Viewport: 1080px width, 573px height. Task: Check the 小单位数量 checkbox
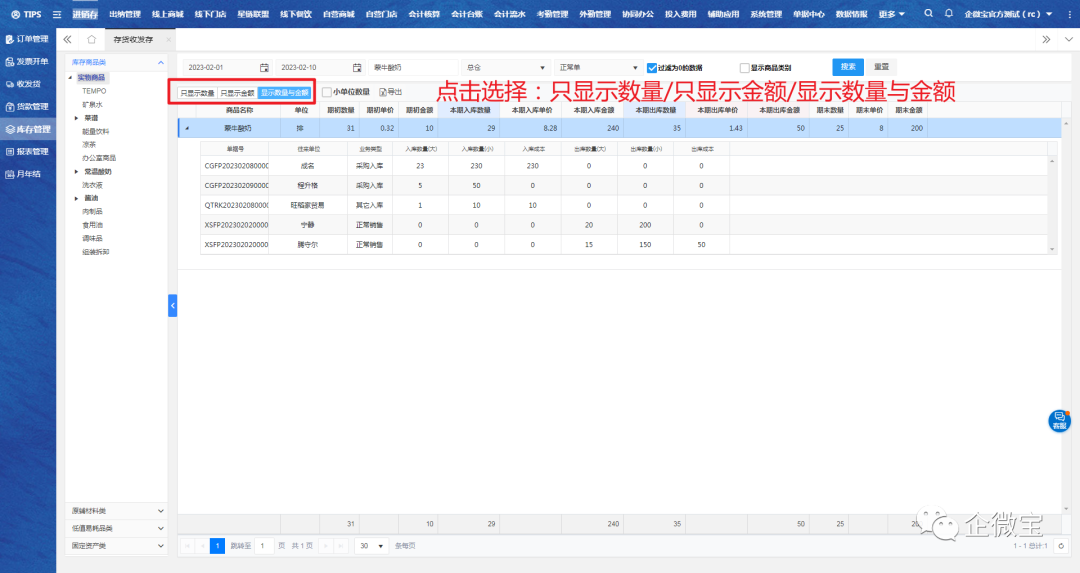point(327,92)
